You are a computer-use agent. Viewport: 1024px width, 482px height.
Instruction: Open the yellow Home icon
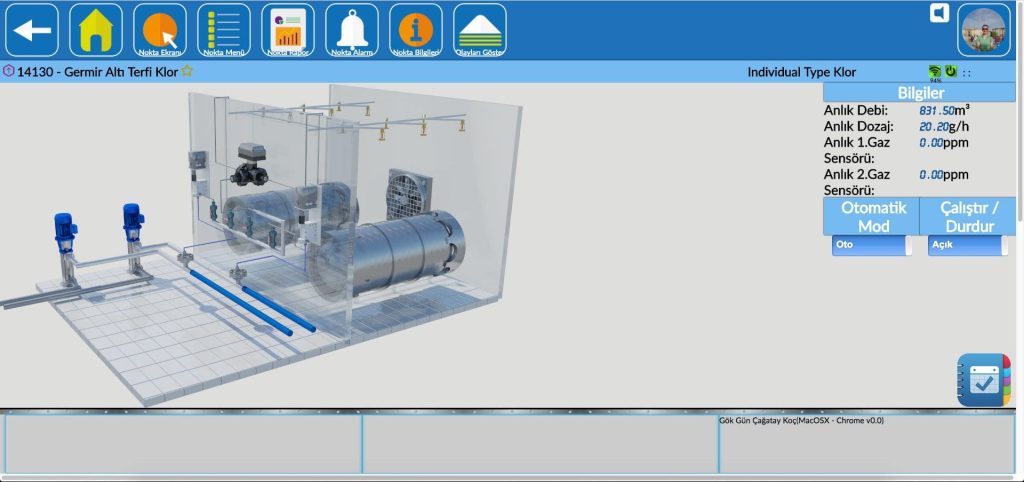[96, 31]
